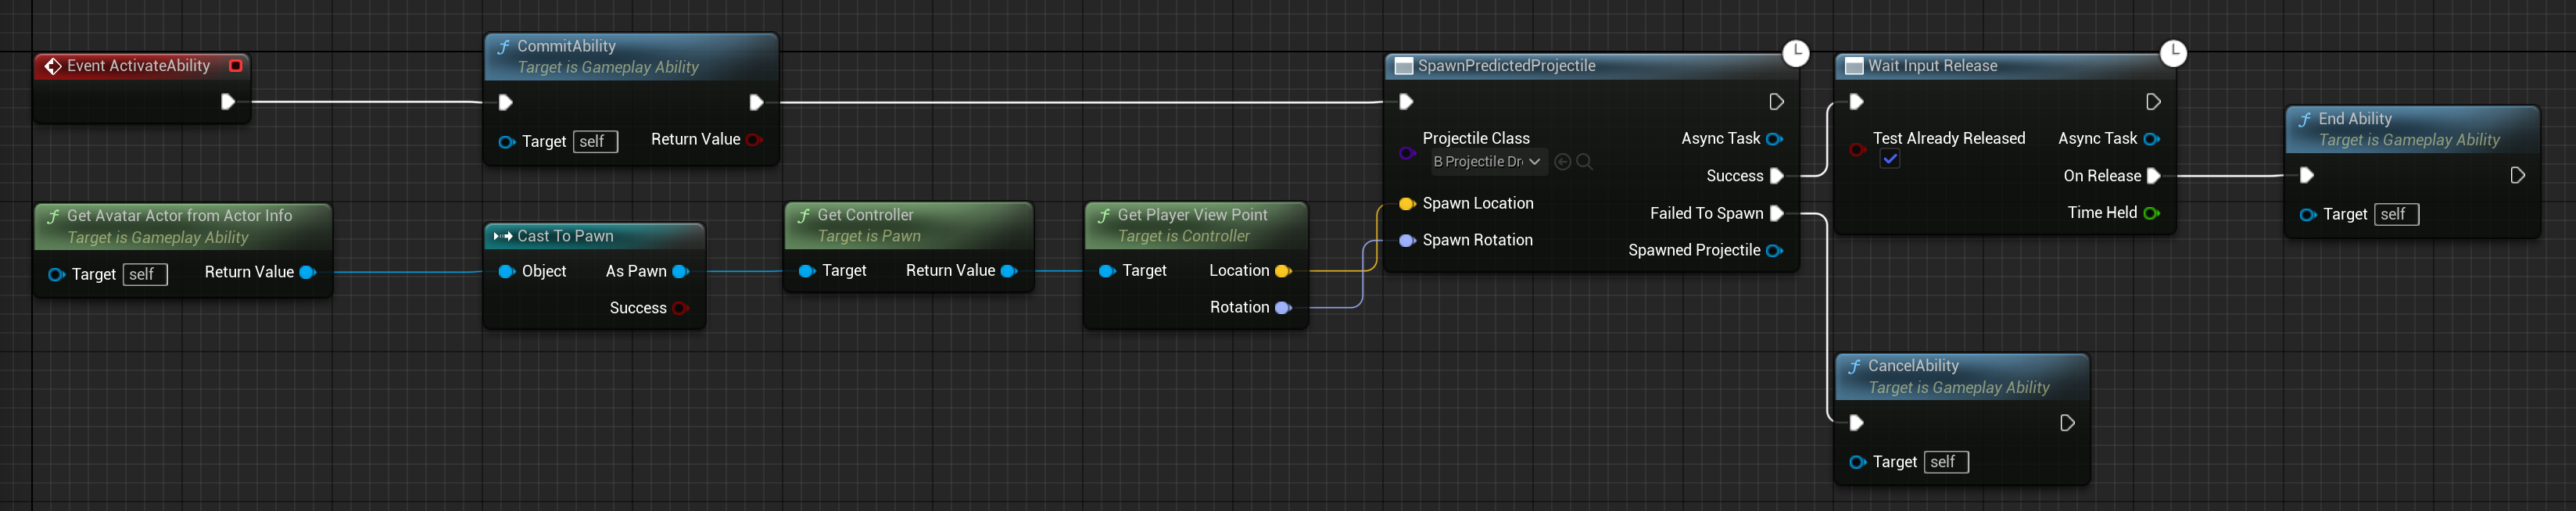
Task: Click CommitAbility Target pin
Action: pyautogui.click(x=507, y=142)
